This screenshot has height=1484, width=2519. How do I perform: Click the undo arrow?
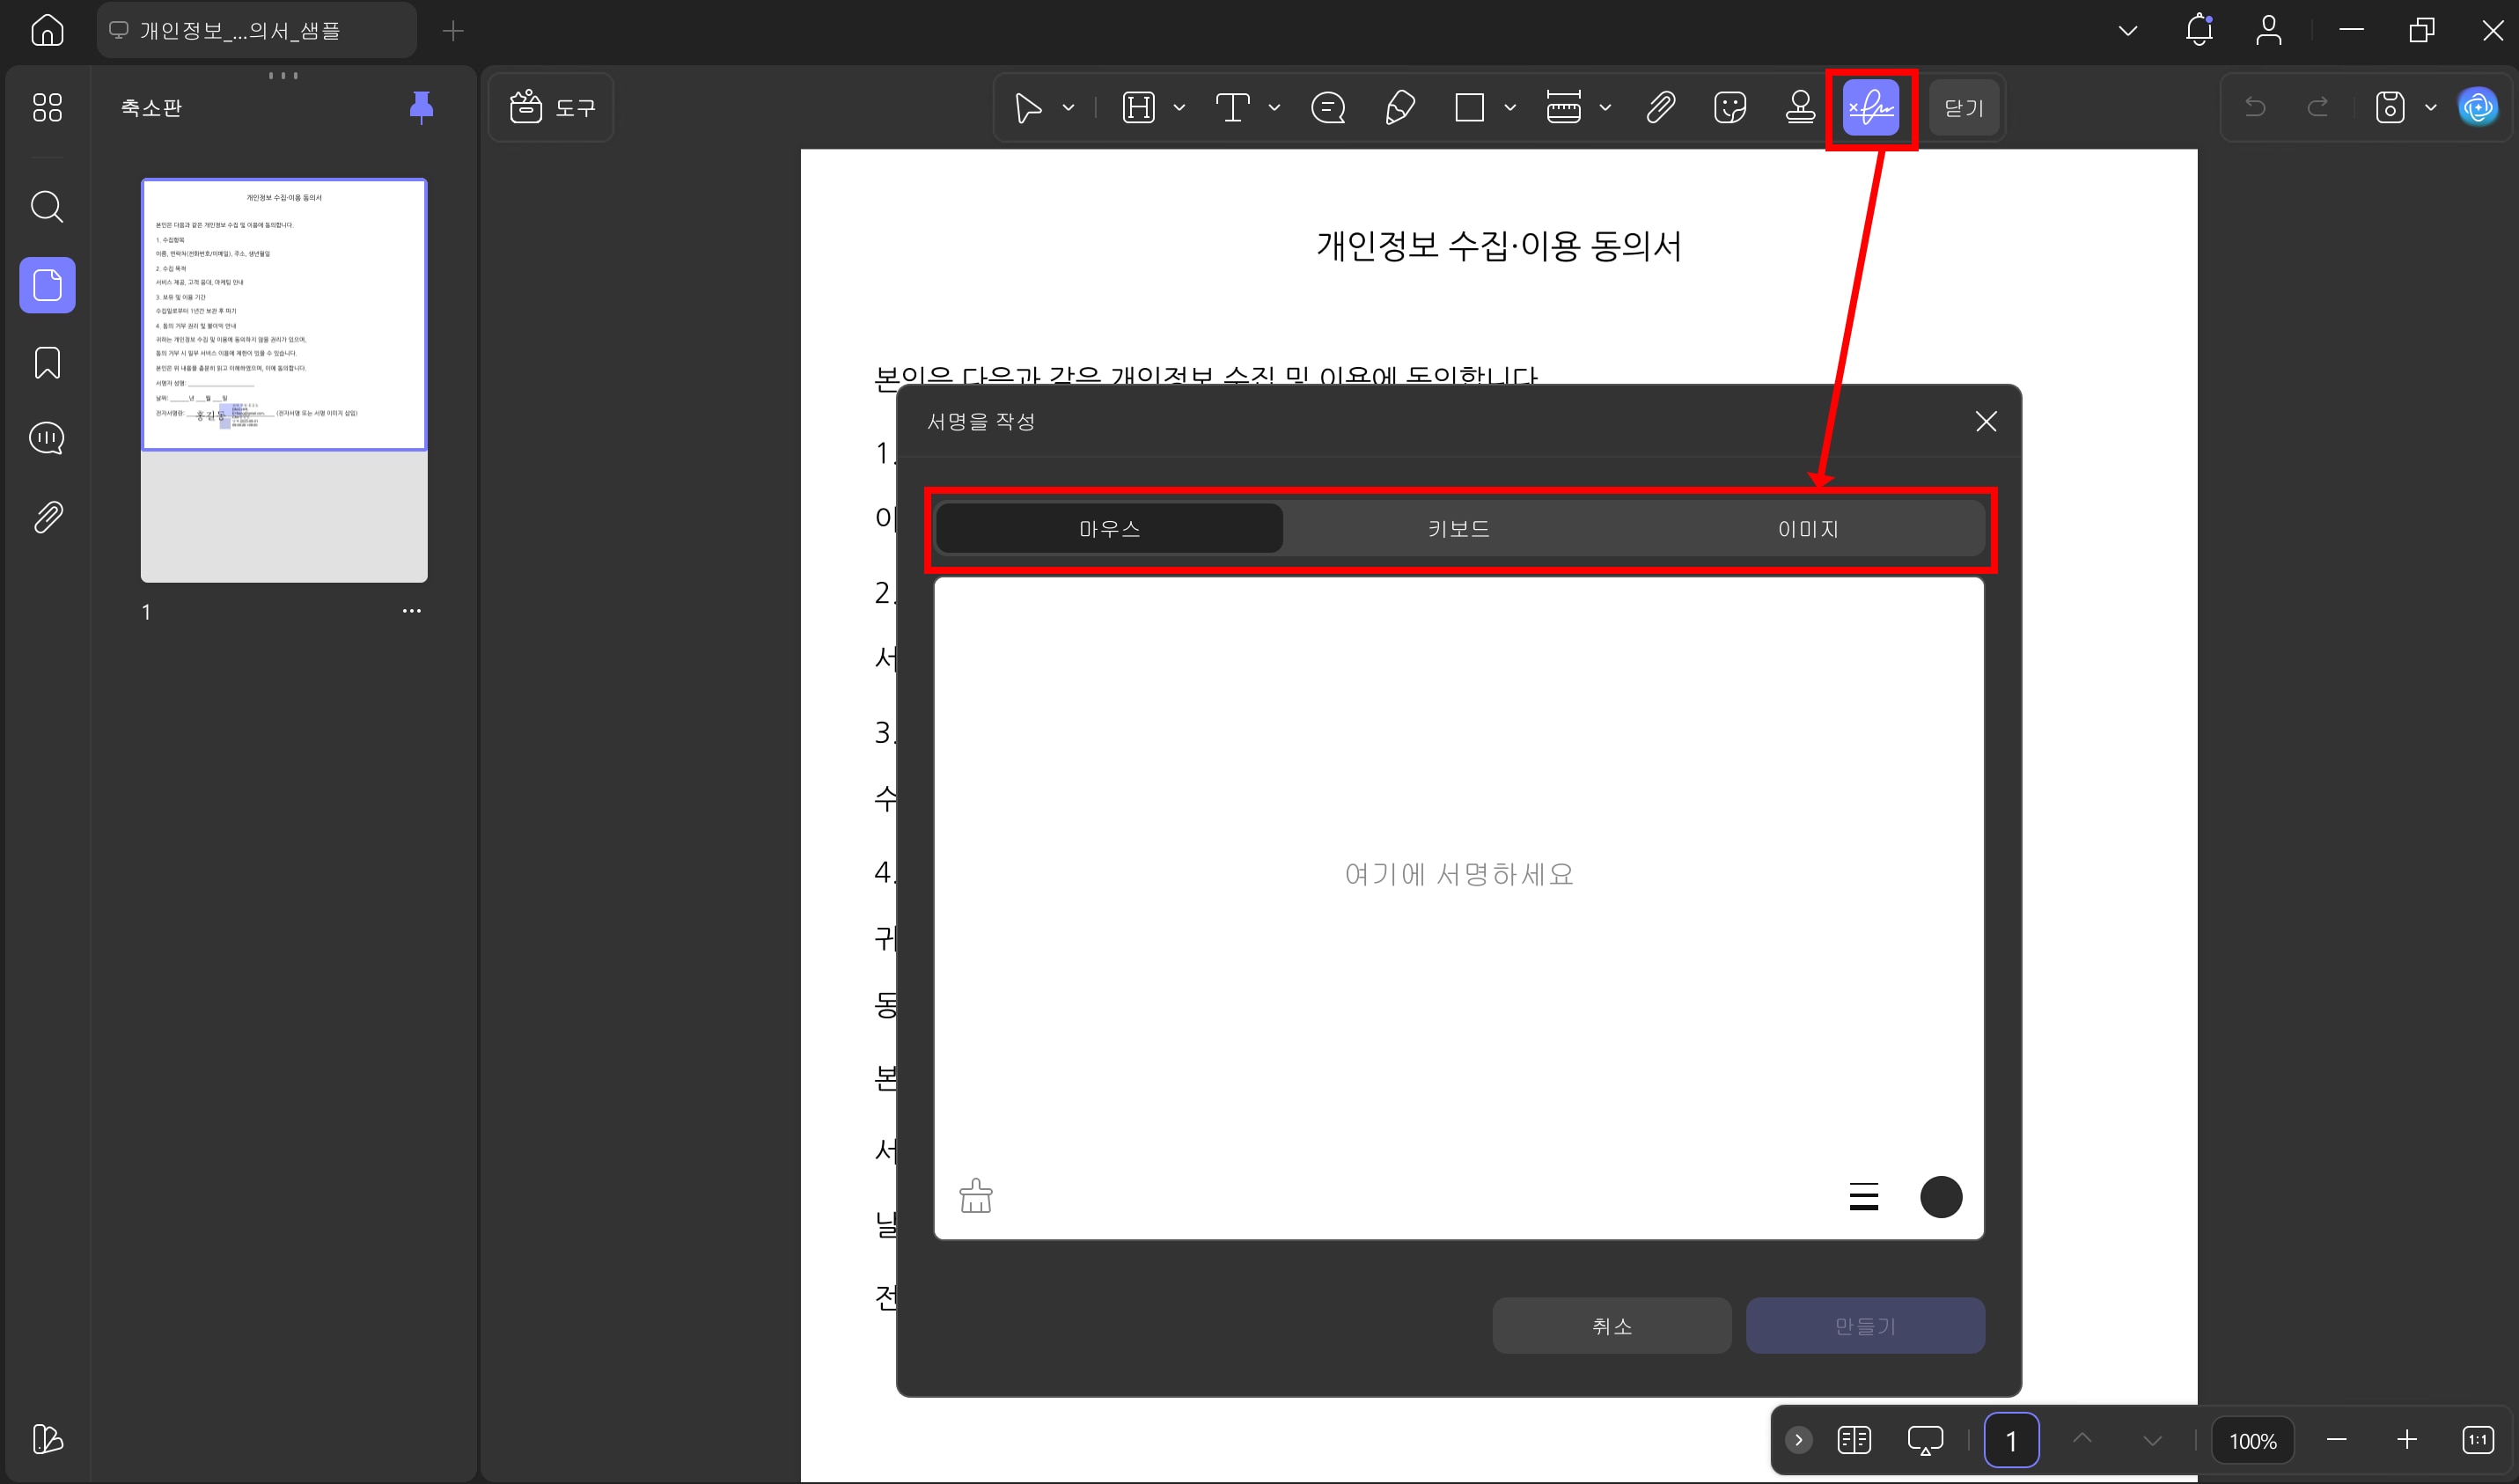[2255, 107]
